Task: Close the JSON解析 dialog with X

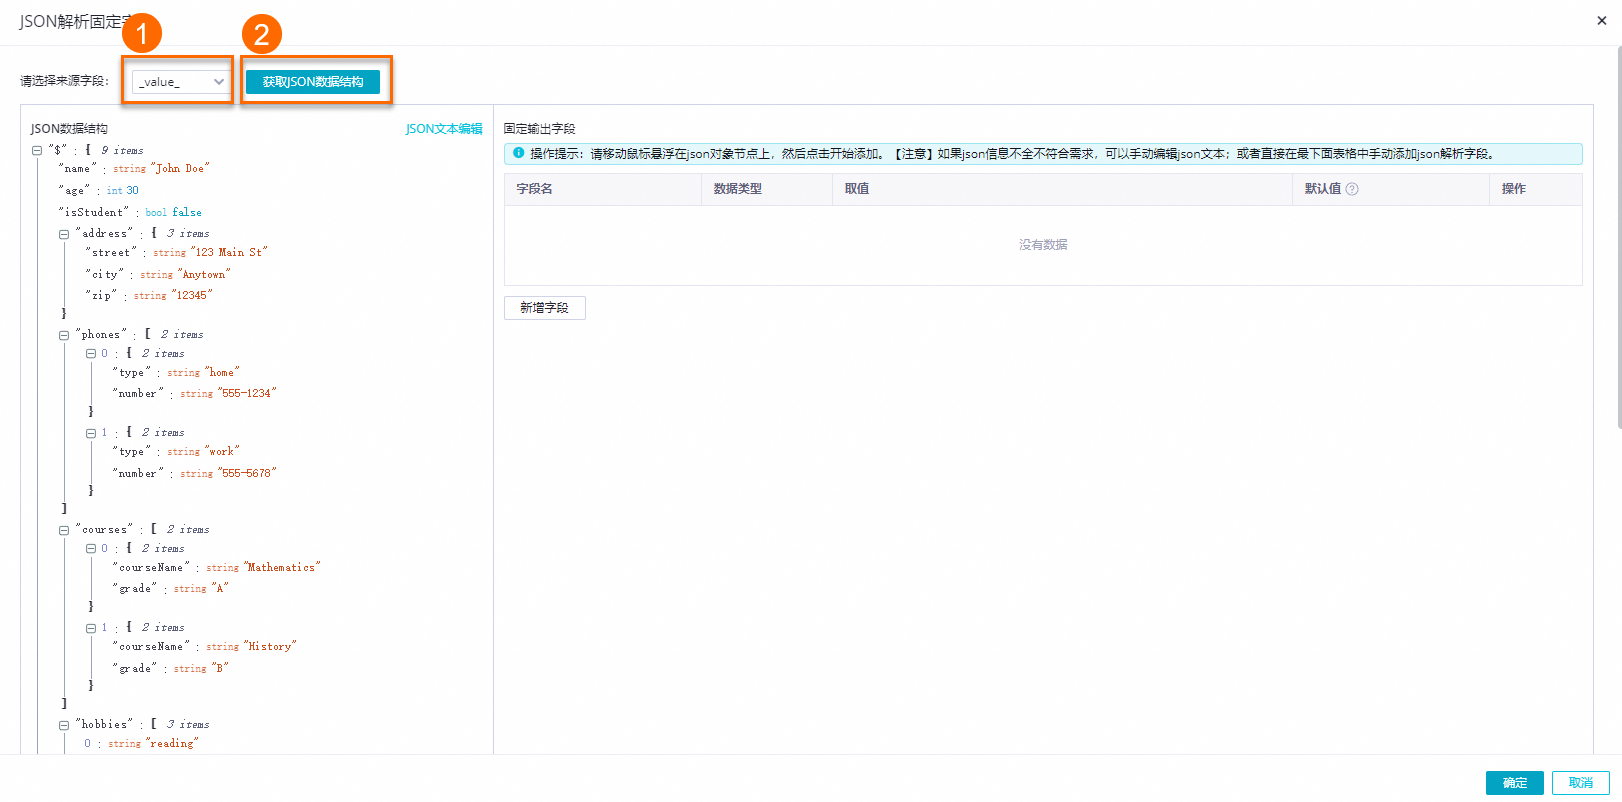Action: coord(1601,20)
